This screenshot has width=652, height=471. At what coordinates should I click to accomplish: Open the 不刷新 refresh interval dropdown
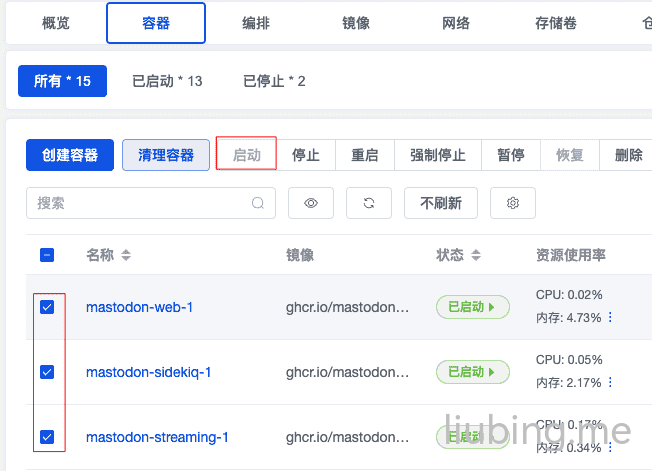click(x=441, y=203)
